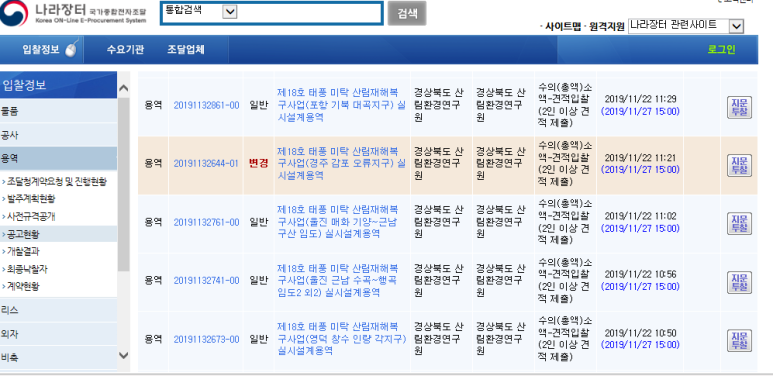Open 영덕 창수 인량 각지구 notice
This screenshot has width=773, height=376.
[341, 339]
